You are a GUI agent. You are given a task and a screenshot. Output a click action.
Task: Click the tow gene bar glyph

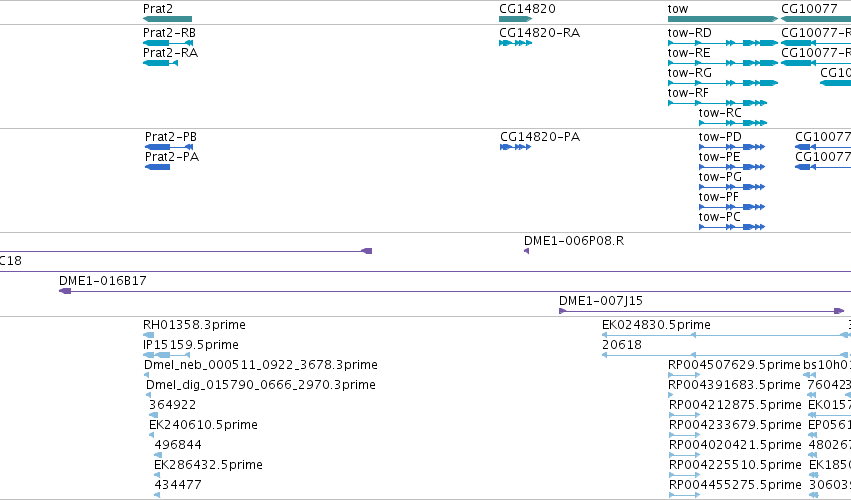pyautogui.click(x=723, y=19)
